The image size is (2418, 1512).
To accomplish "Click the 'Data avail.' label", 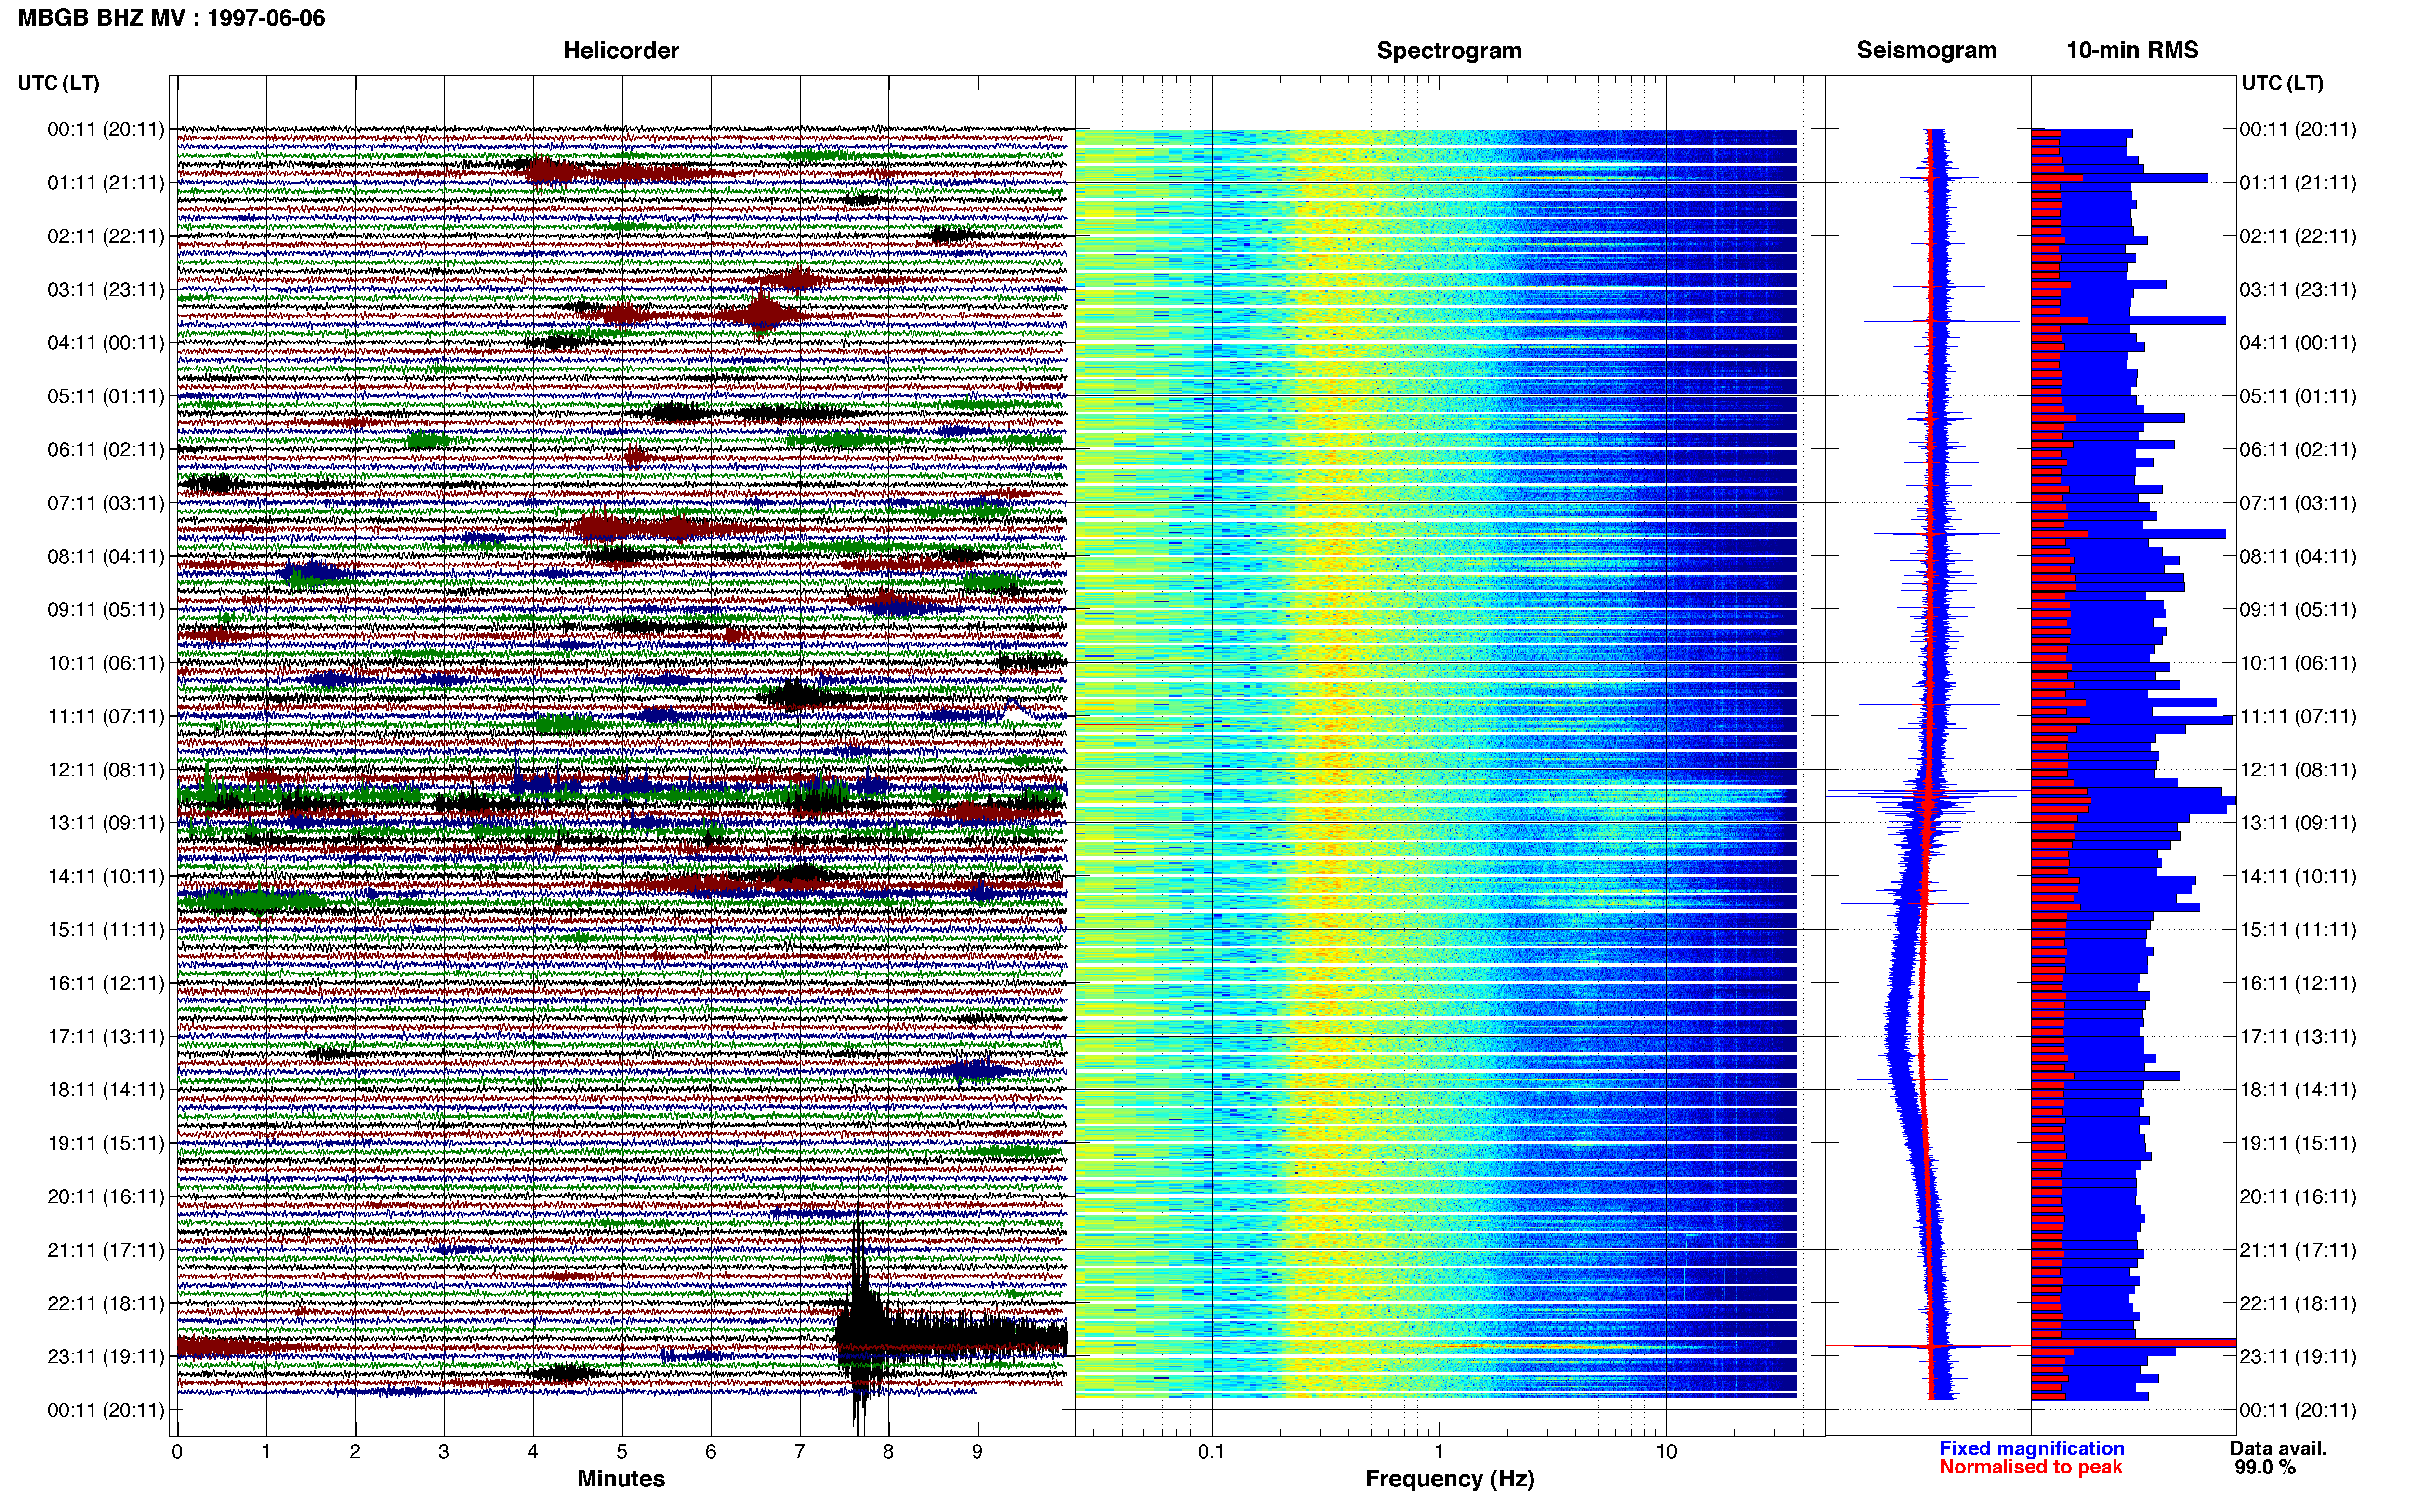I will (2278, 1449).
